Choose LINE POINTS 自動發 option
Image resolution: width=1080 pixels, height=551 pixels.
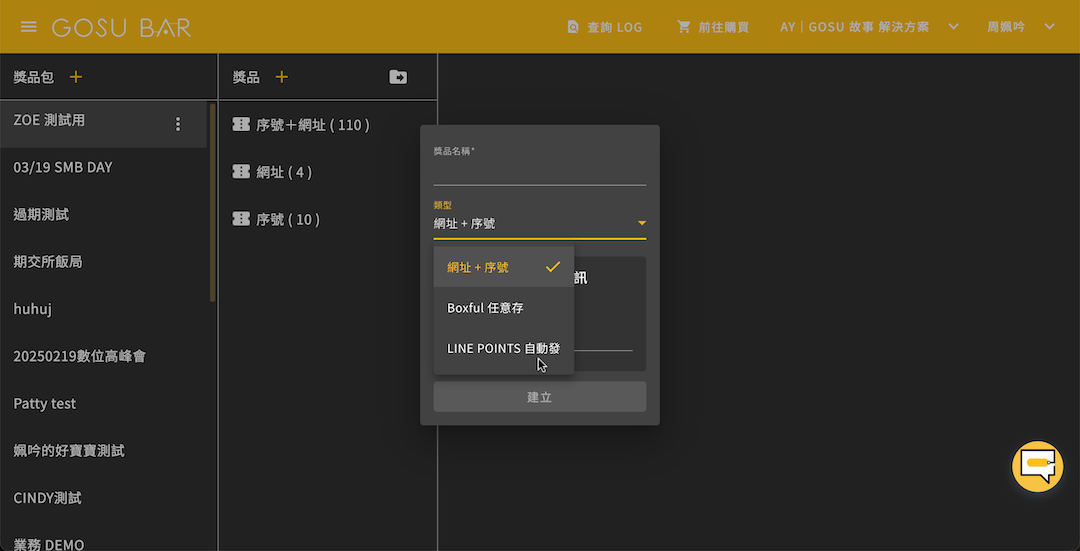pos(503,349)
